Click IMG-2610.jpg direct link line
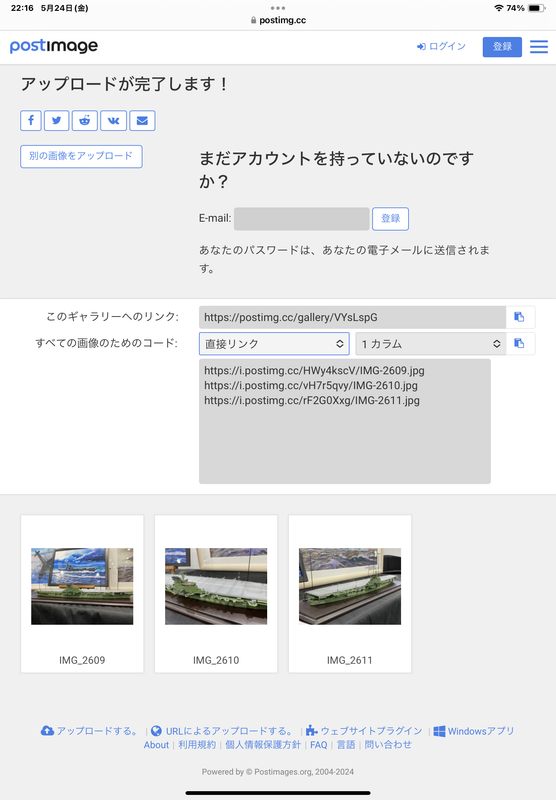The height and width of the screenshot is (800, 556). pyautogui.click(x=311, y=385)
